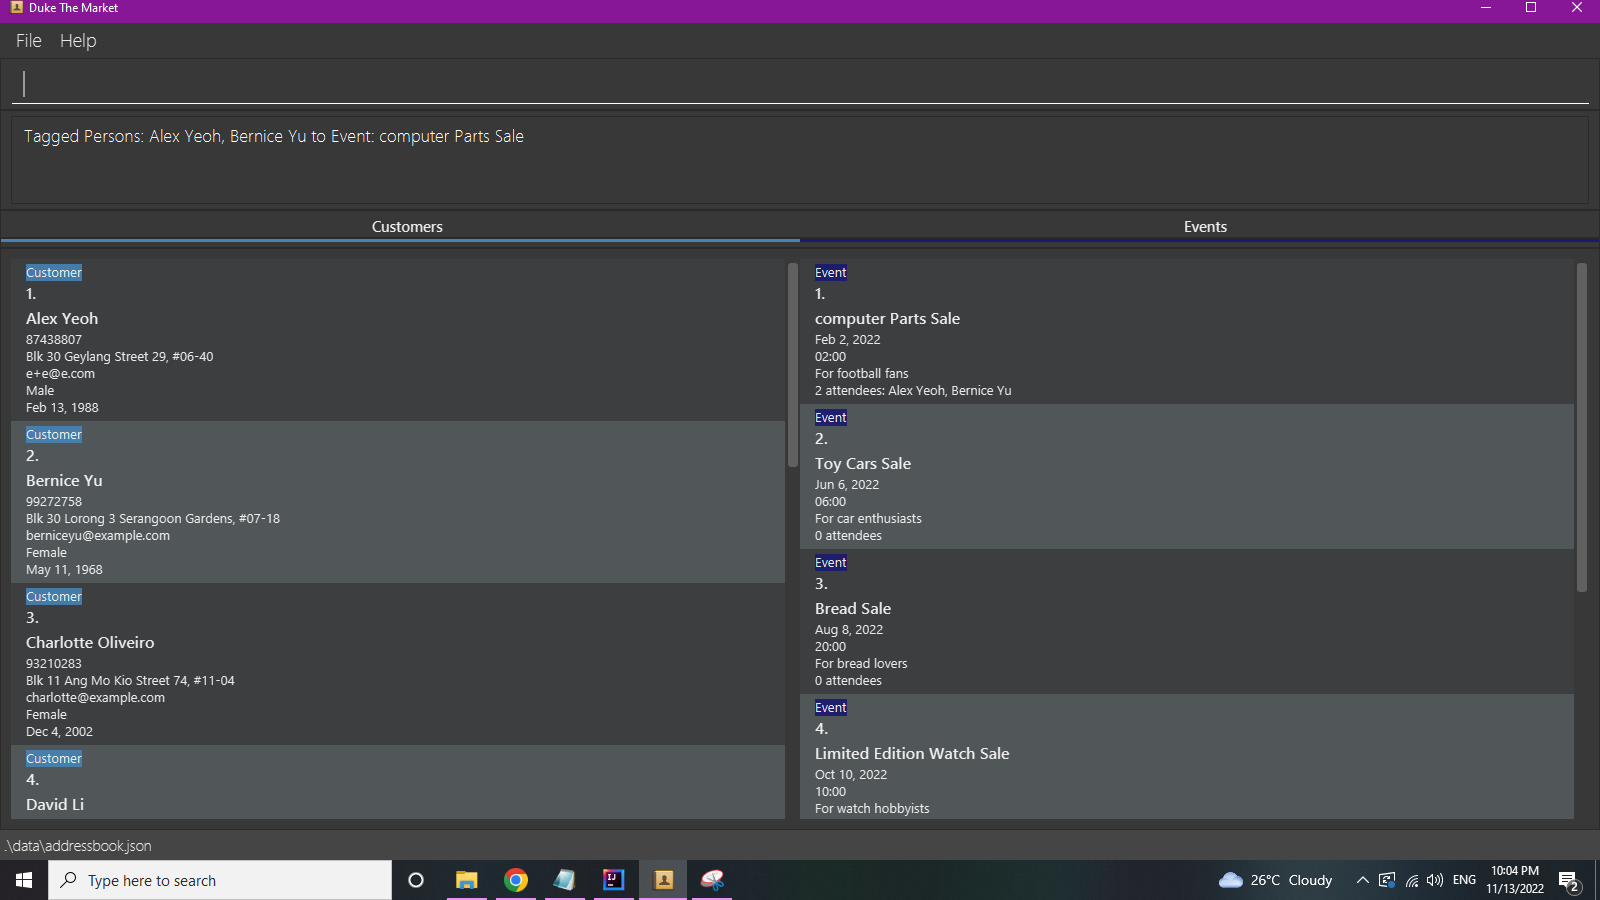Open the File menu

[x=28, y=41]
